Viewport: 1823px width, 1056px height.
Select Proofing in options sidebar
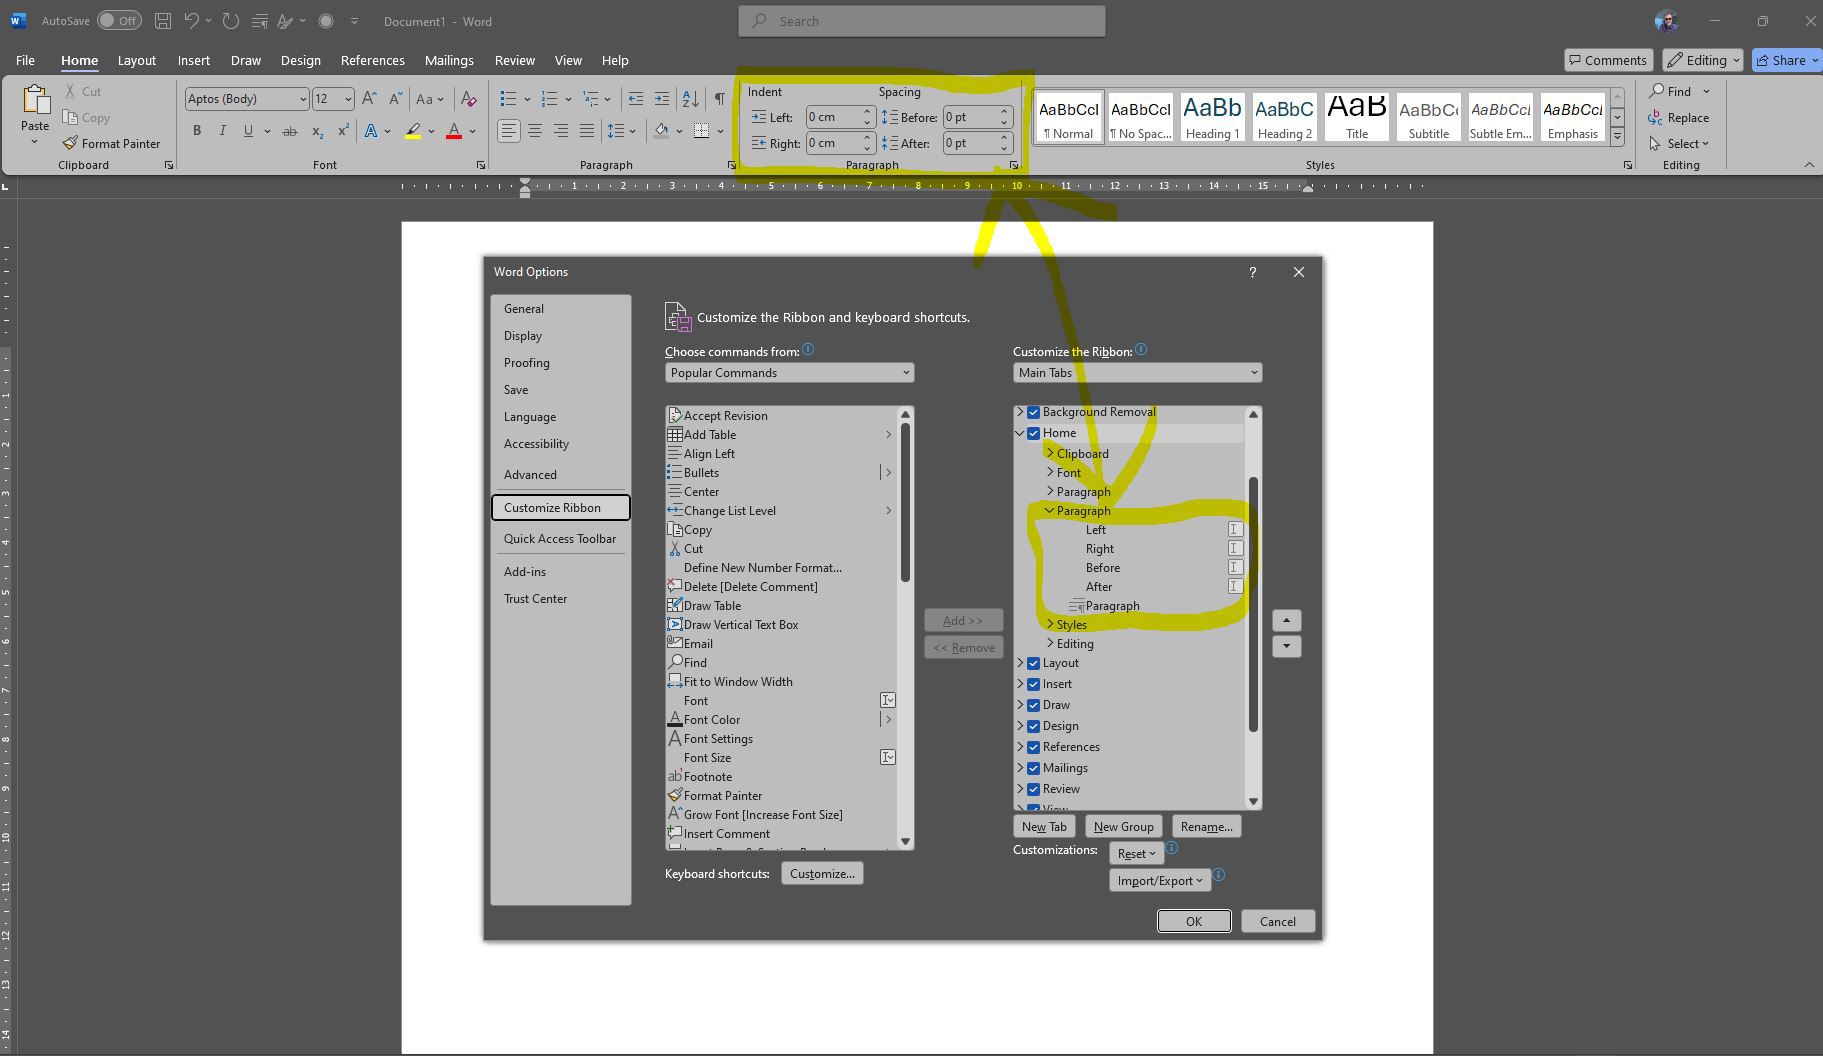click(x=526, y=362)
